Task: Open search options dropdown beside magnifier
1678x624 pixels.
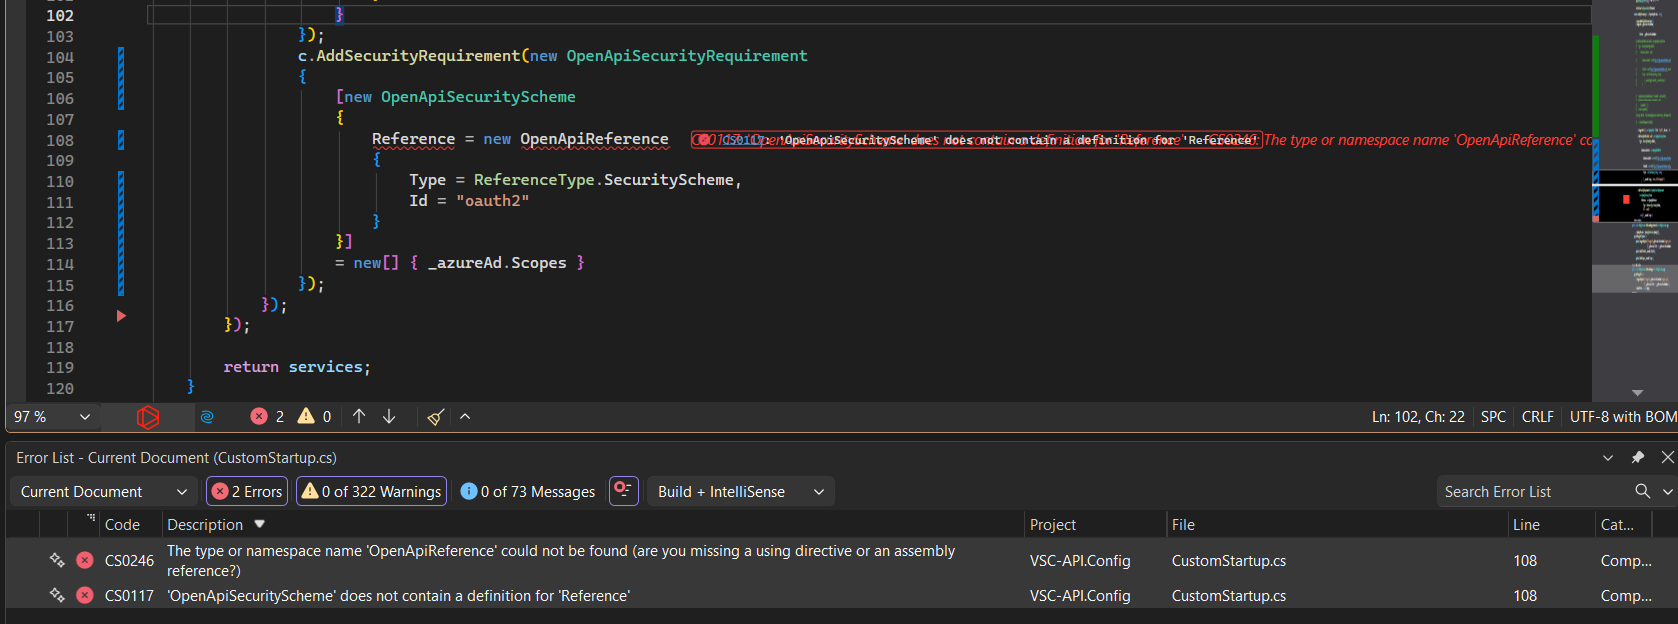Action: pos(1667,492)
